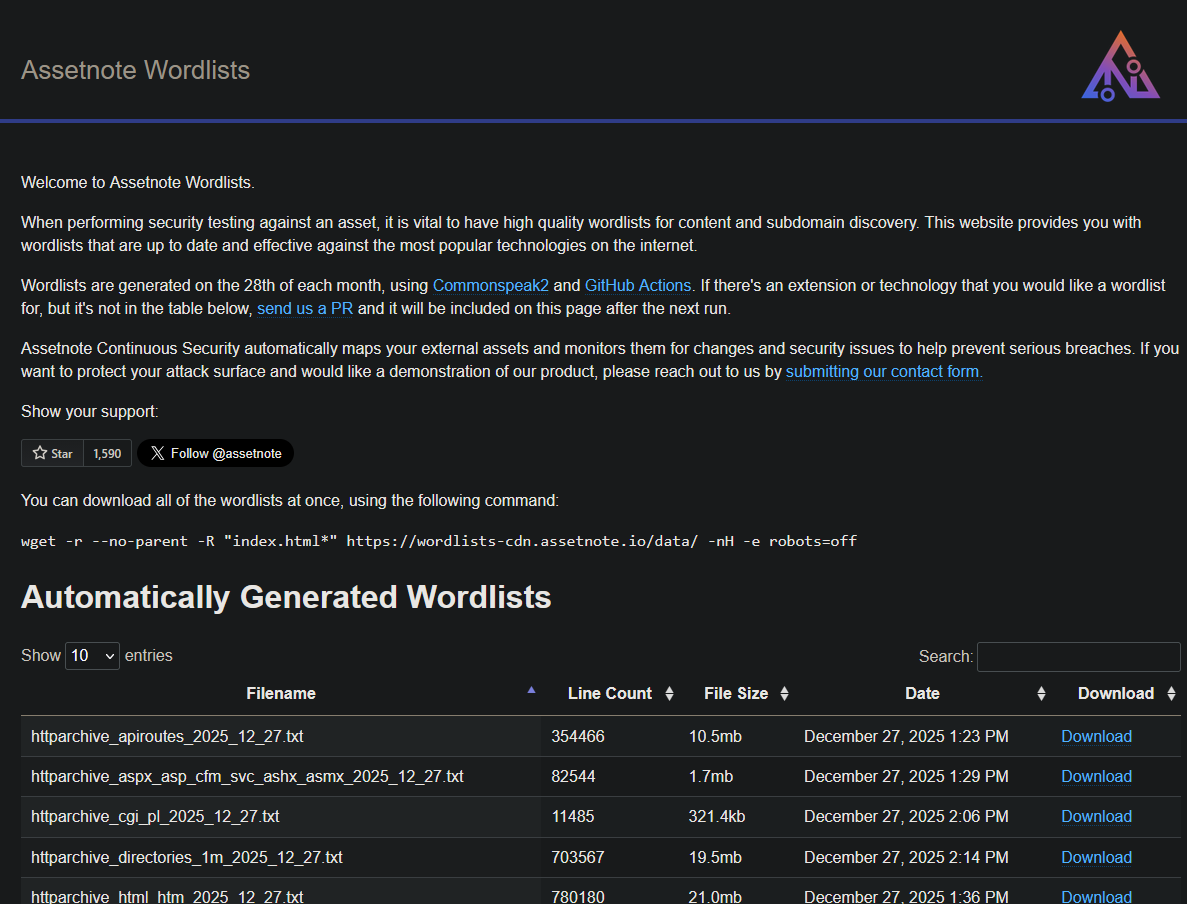Follow @assetnote on X
The image size is (1187, 904).
(215, 454)
